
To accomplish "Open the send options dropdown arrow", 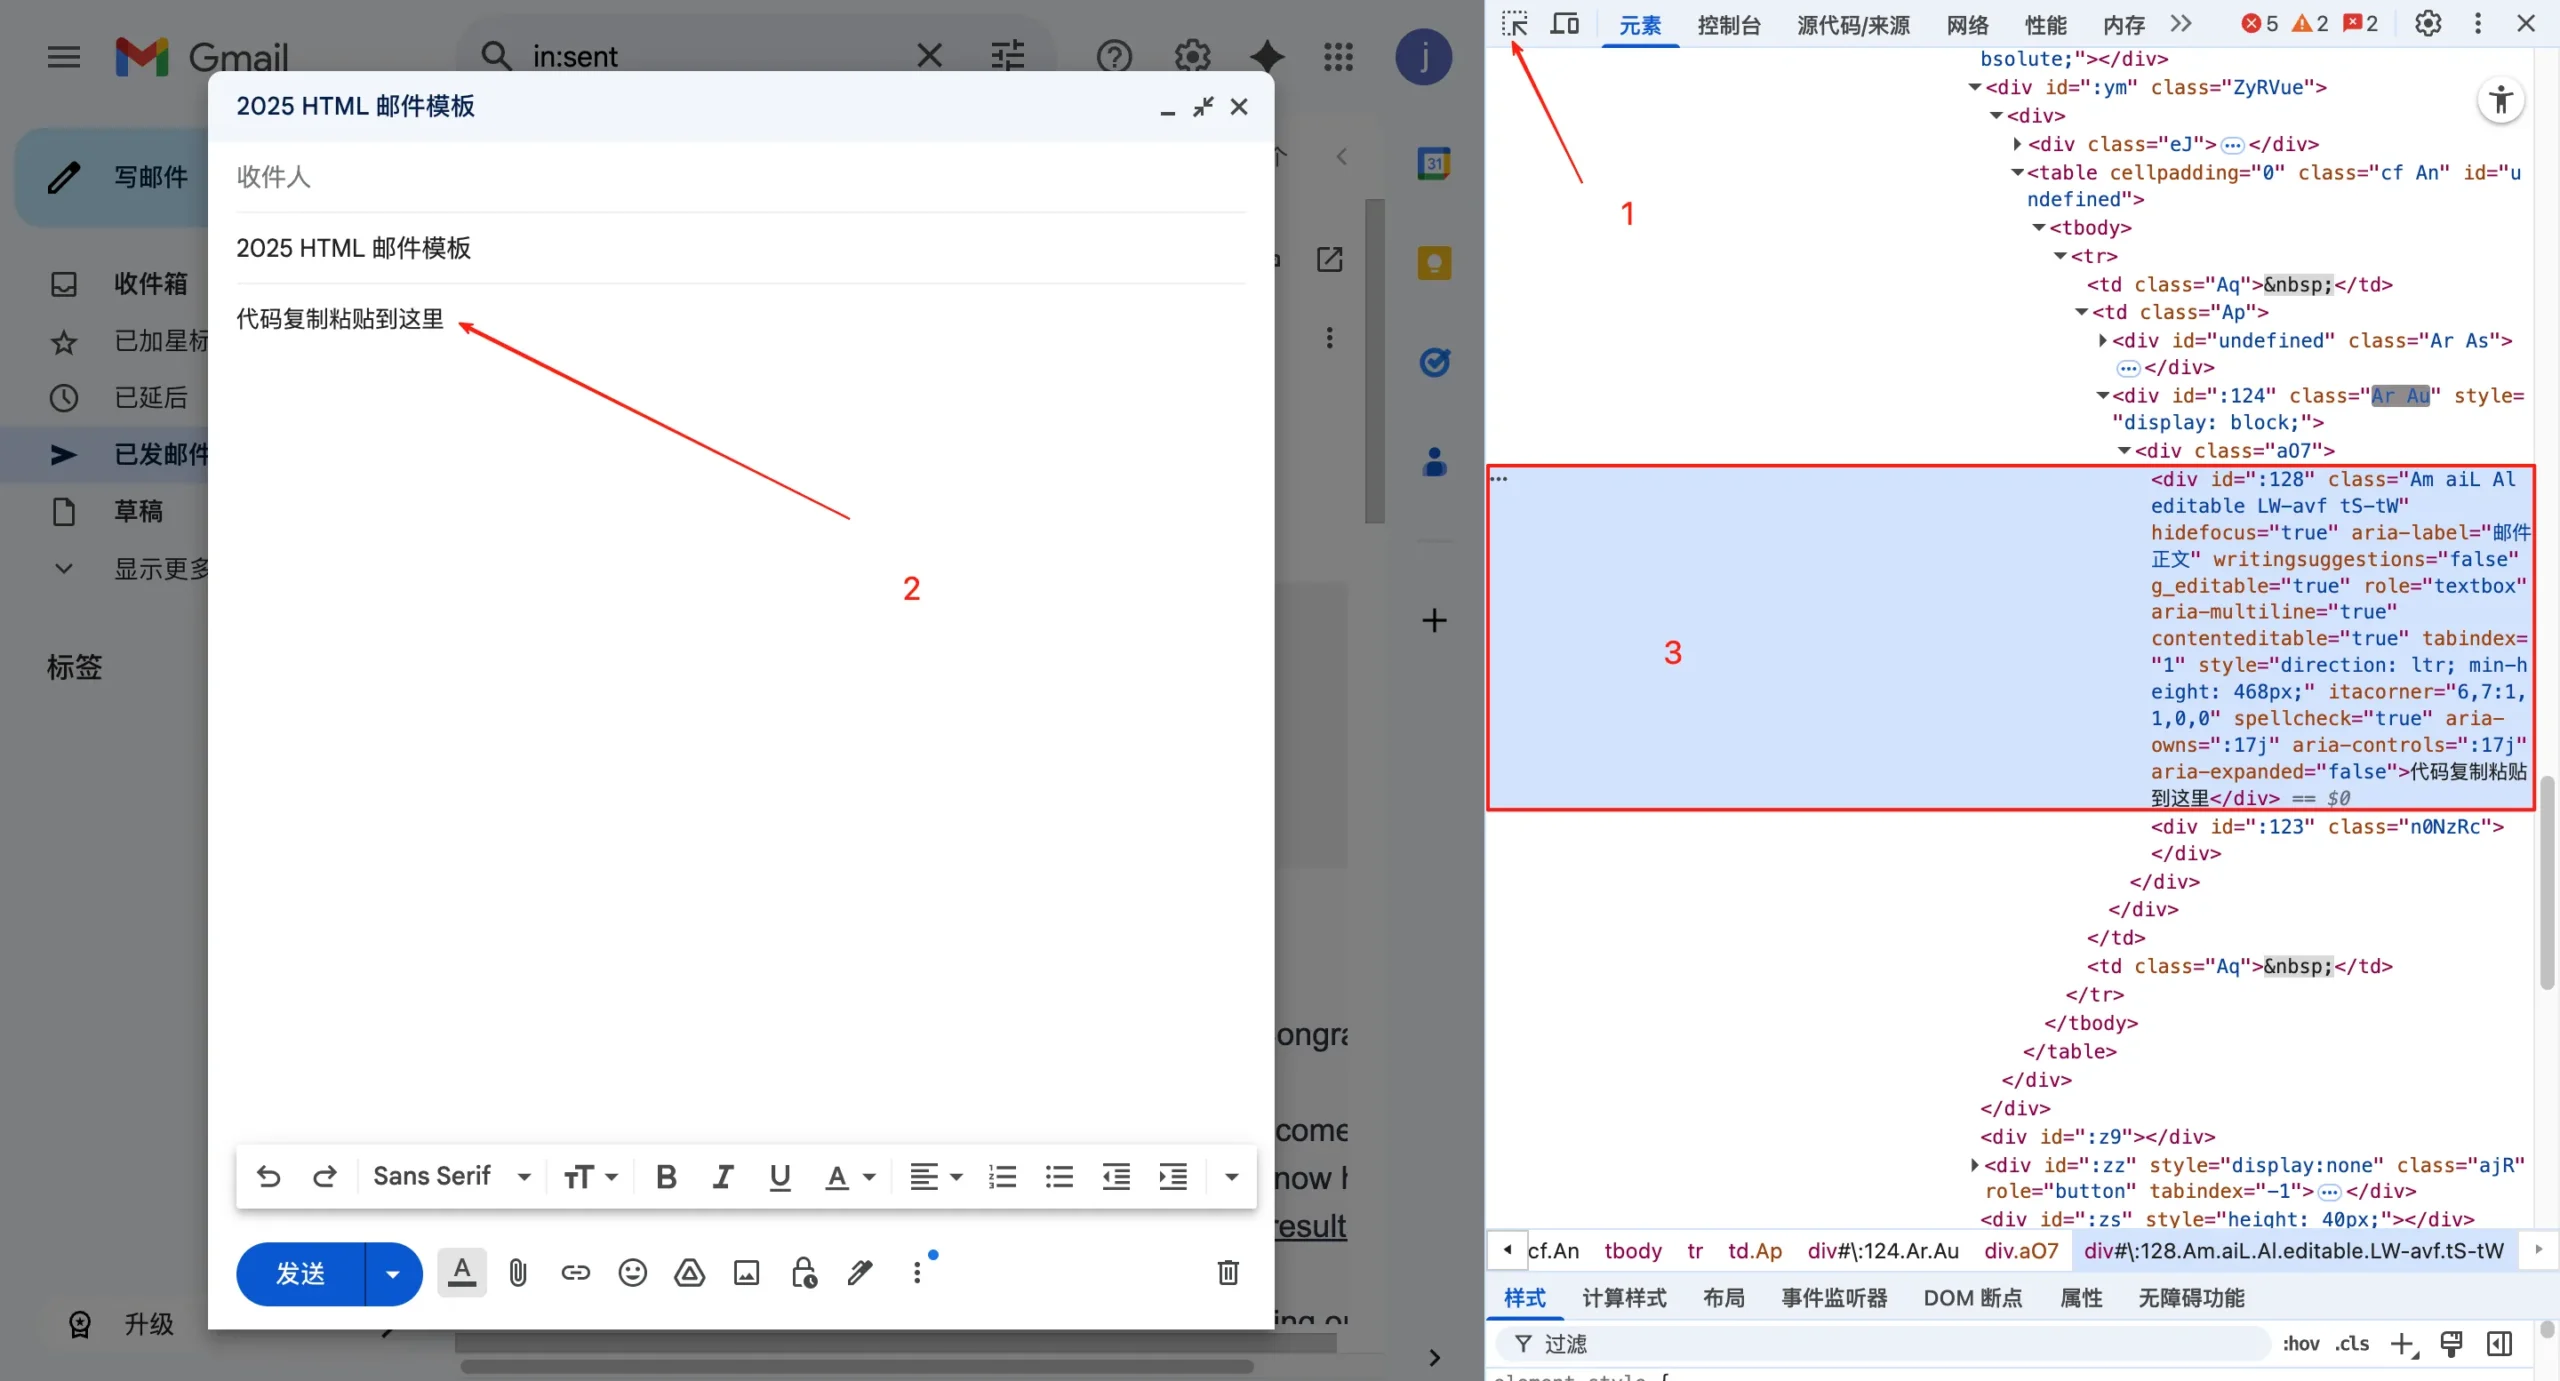I will click(x=390, y=1273).
